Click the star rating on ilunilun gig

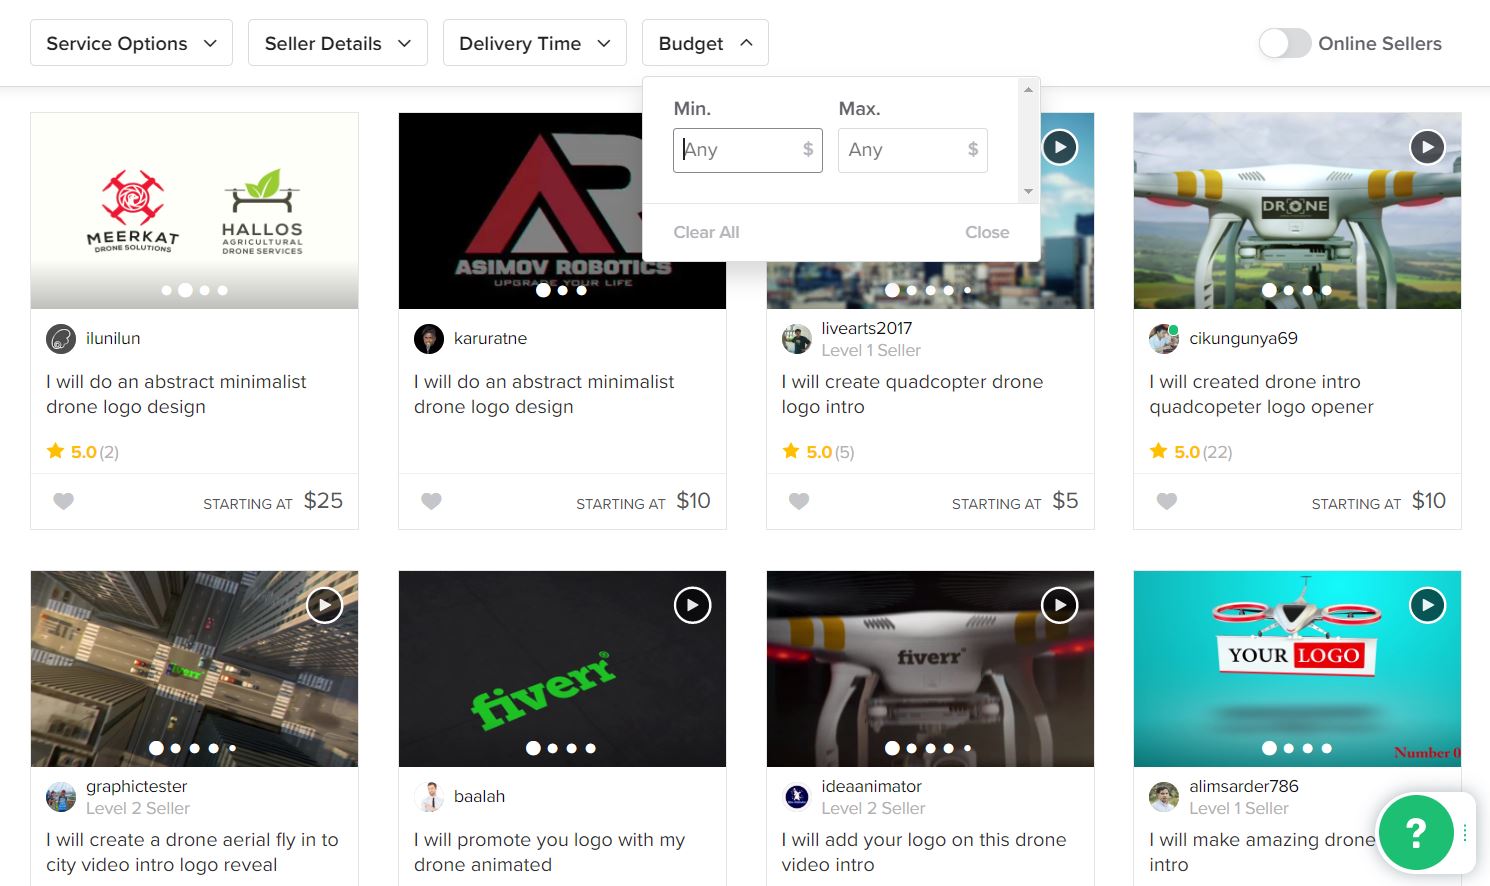pos(83,452)
